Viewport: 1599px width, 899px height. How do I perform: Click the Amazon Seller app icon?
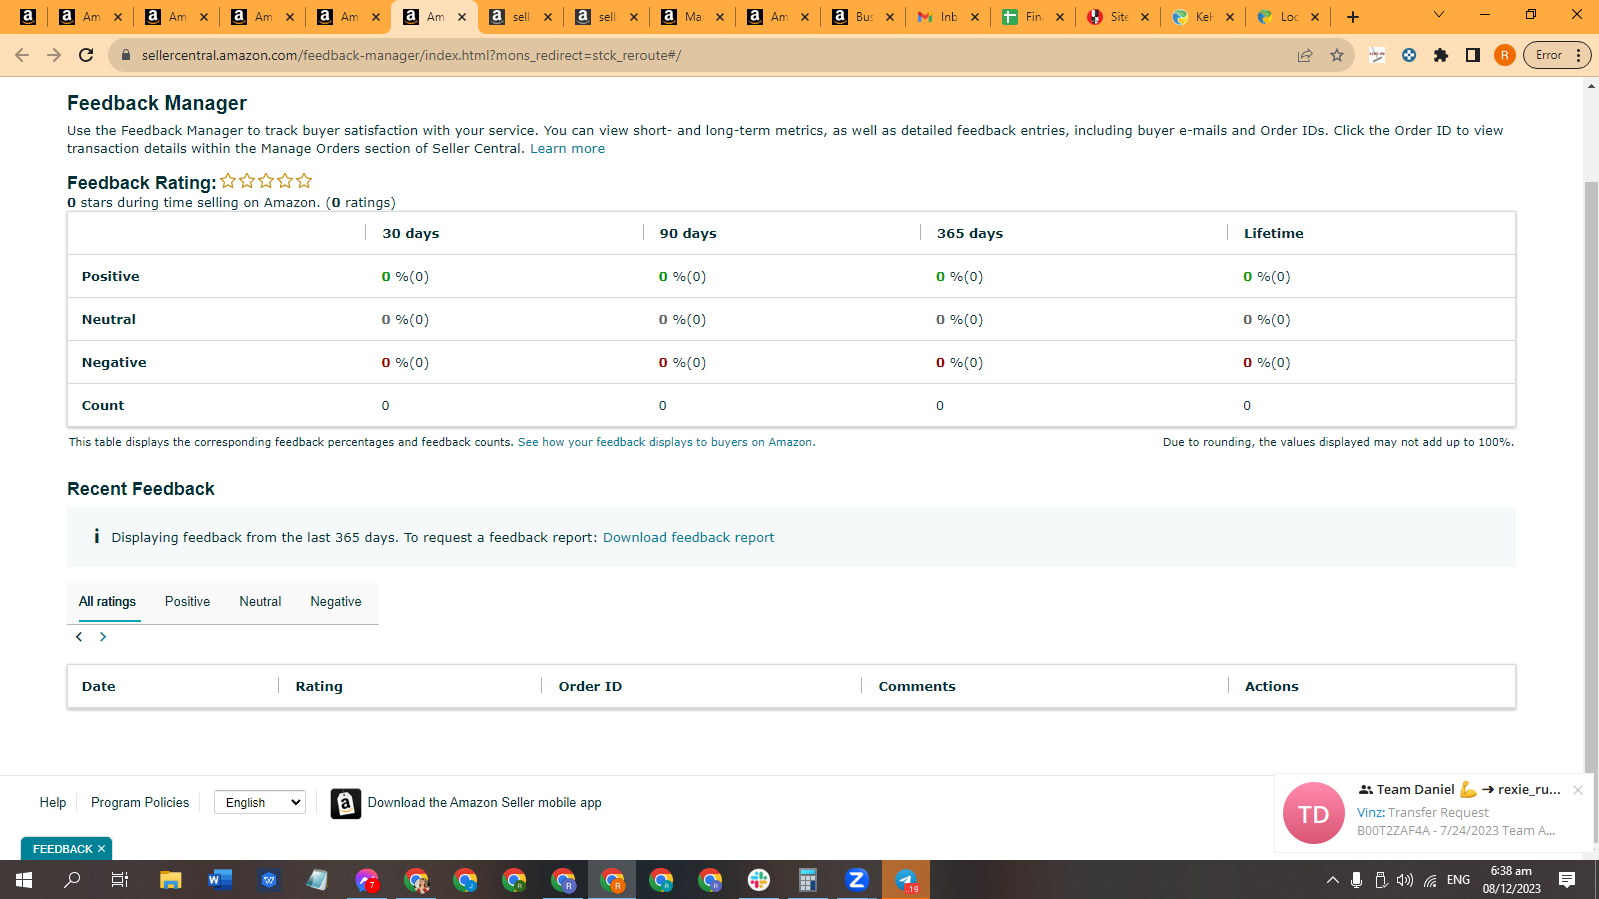(x=346, y=803)
